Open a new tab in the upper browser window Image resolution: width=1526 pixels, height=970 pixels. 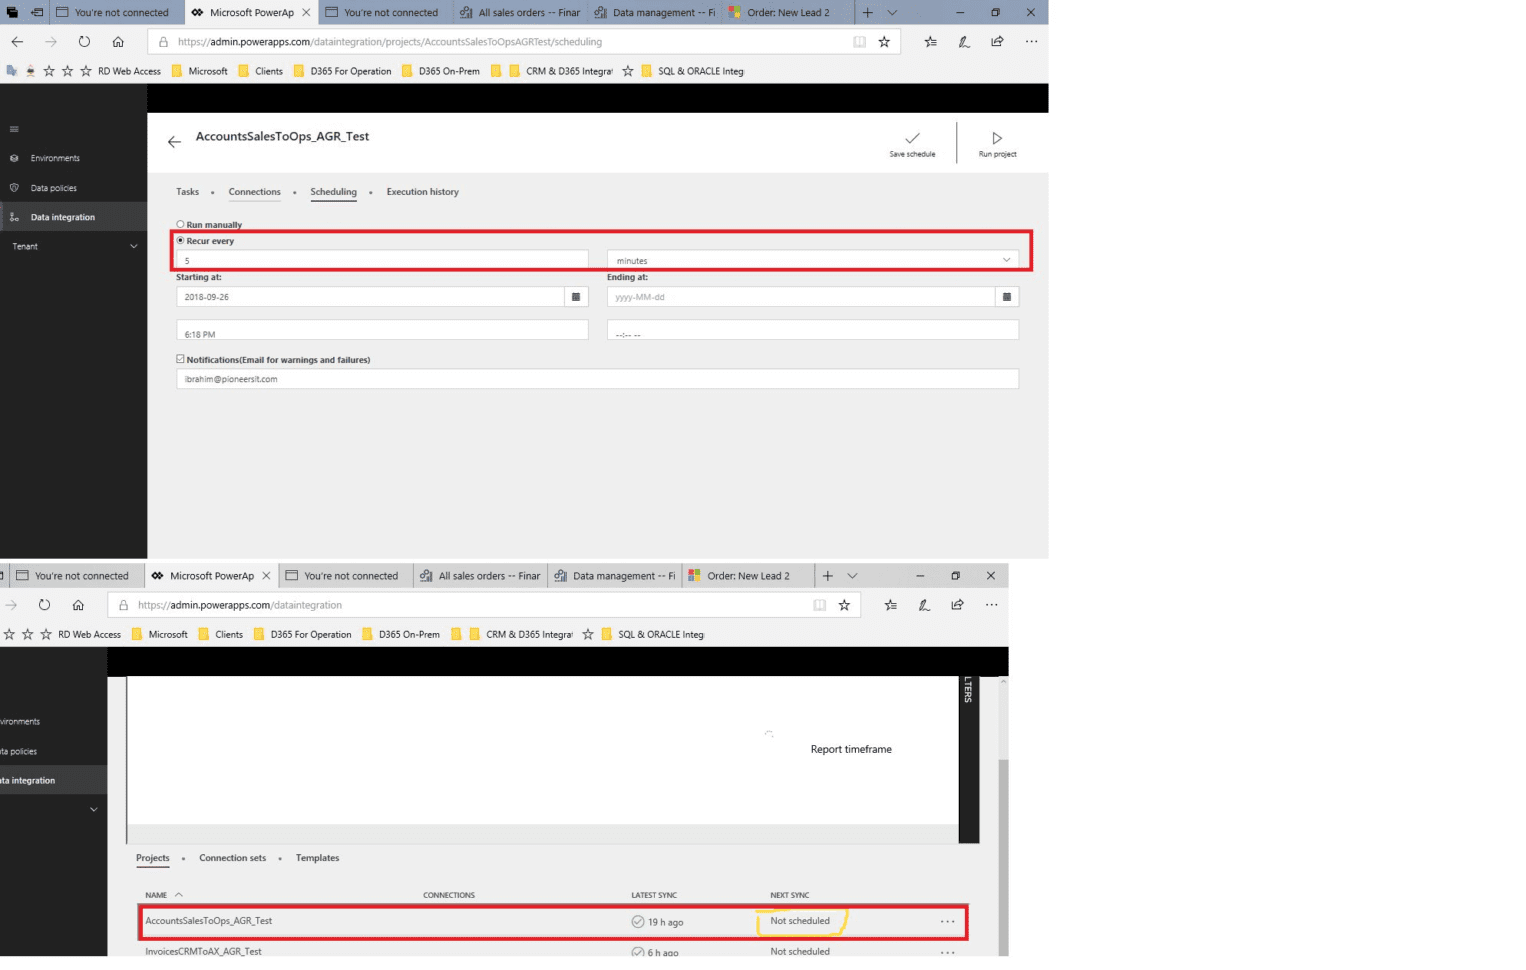(x=867, y=13)
